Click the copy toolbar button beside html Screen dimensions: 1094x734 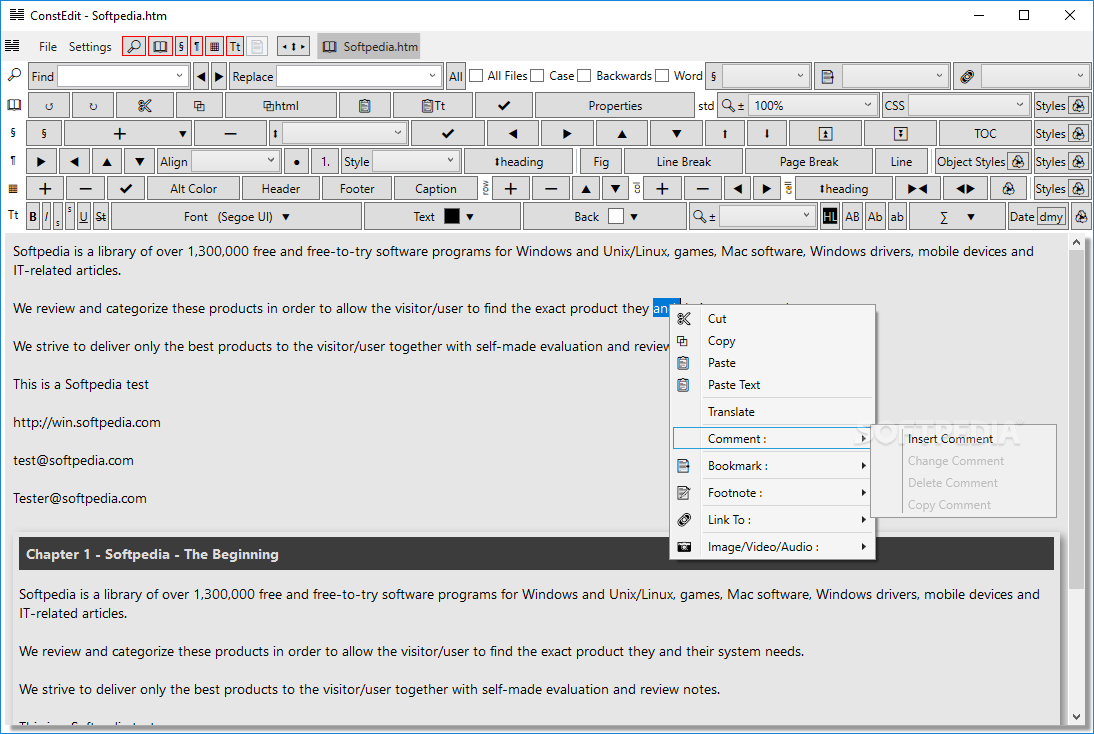point(199,105)
